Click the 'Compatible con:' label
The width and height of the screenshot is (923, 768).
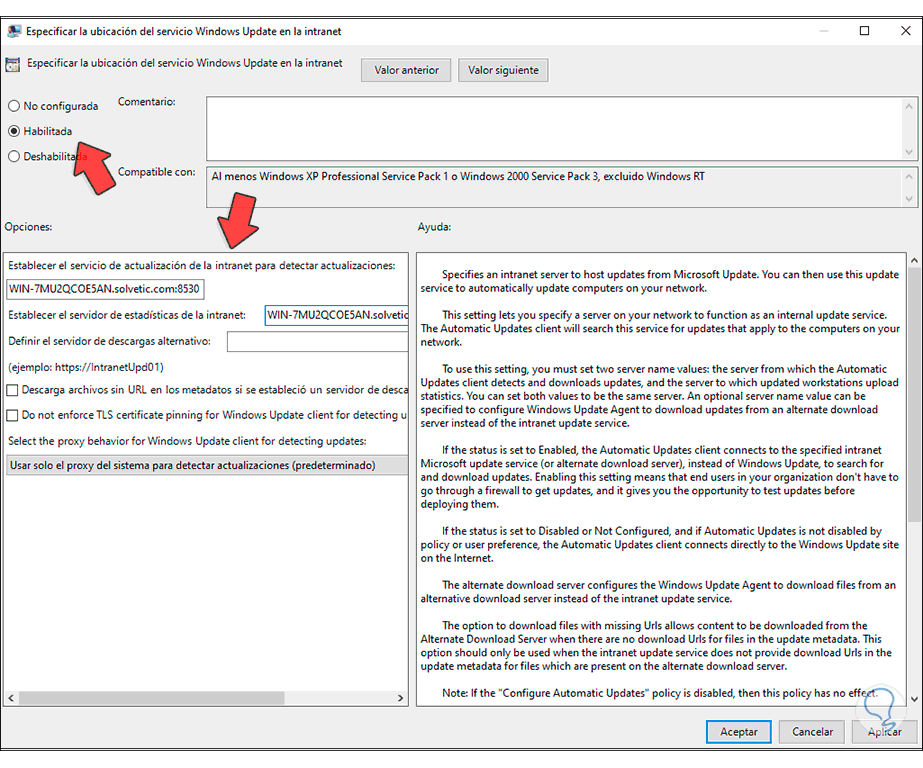[x=157, y=172]
